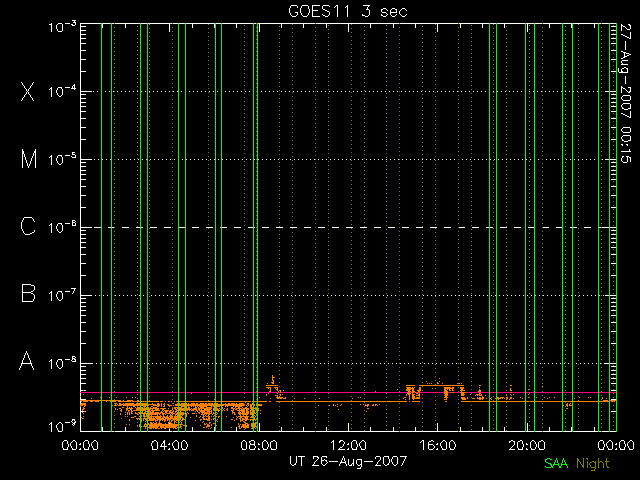Click the A flare class label
This screenshot has width=640, height=480.
pos(27,361)
